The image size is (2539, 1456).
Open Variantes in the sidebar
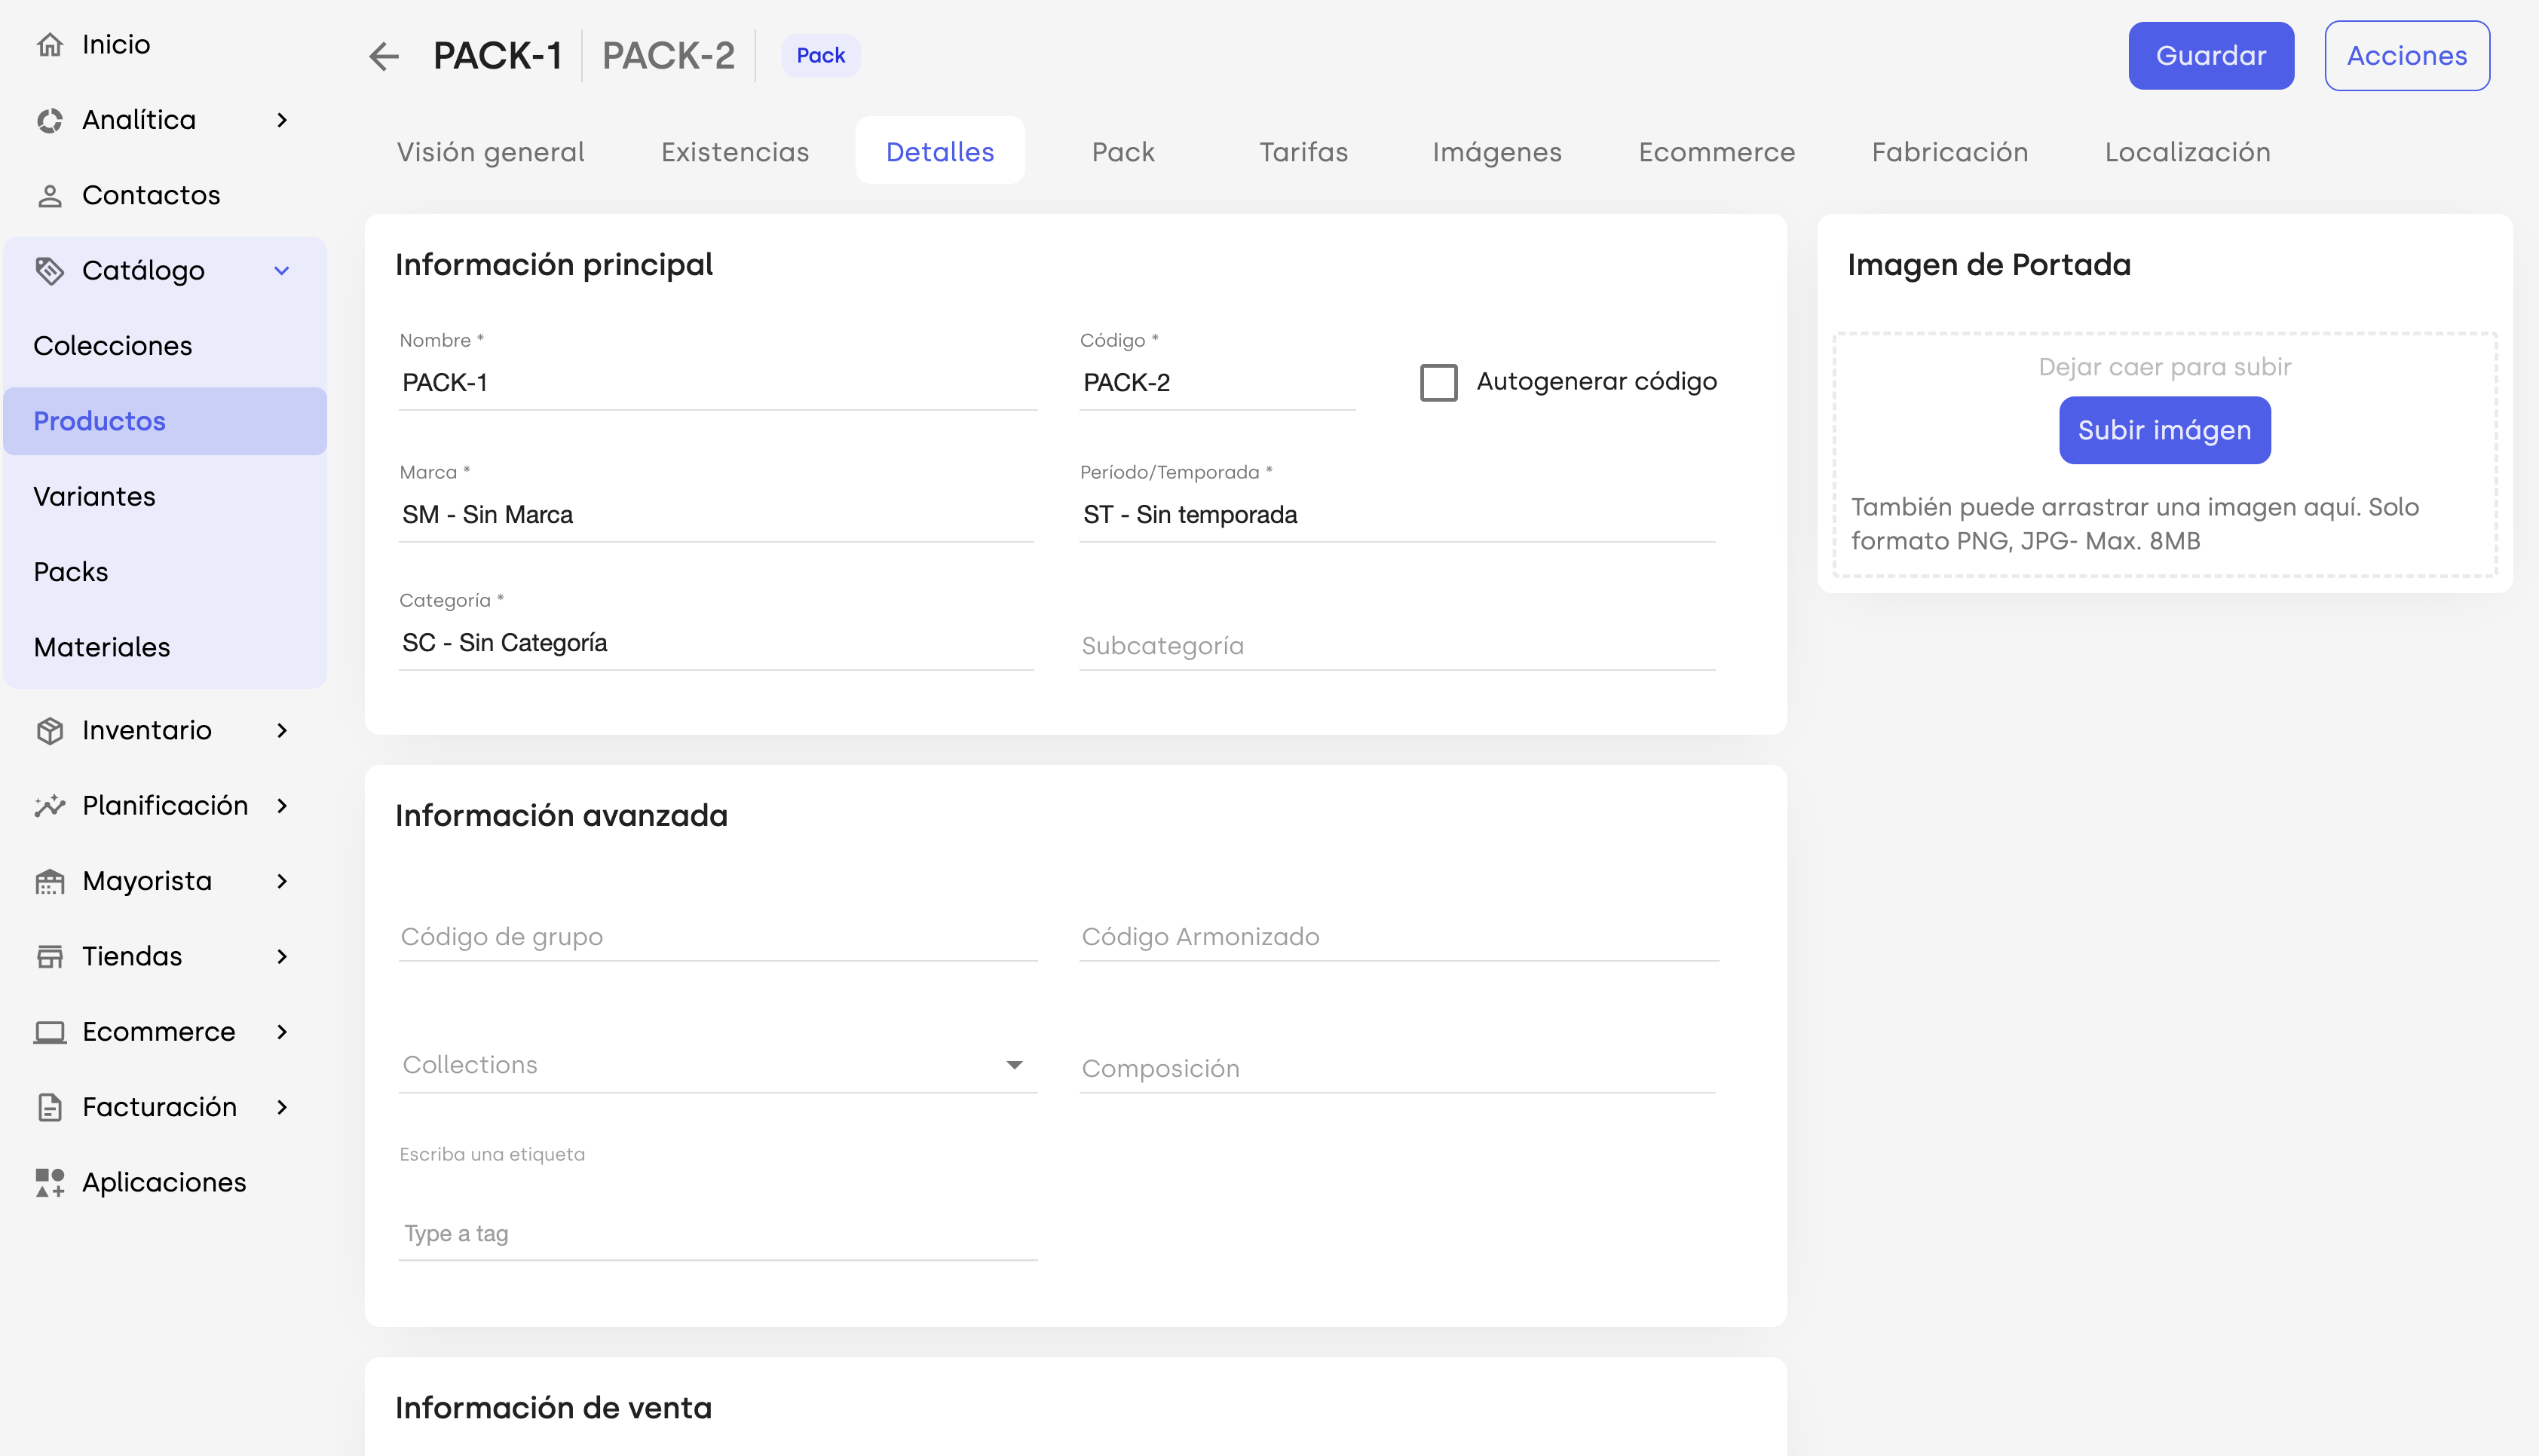(165, 497)
